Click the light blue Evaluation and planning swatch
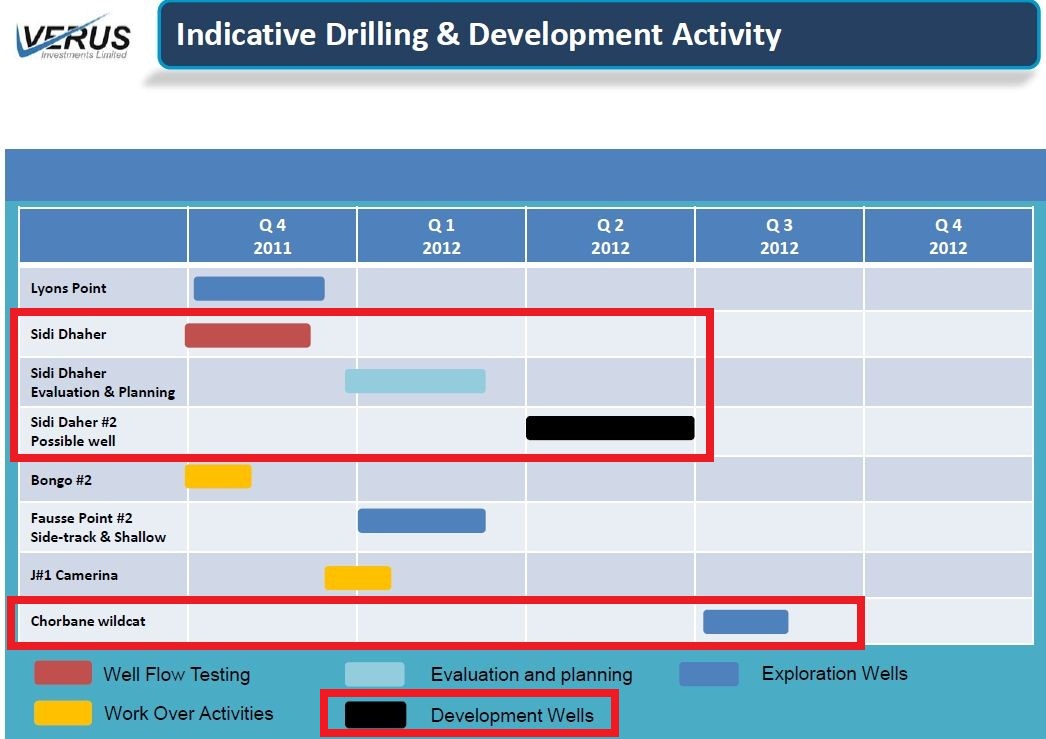1046x739 pixels. [x=374, y=674]
